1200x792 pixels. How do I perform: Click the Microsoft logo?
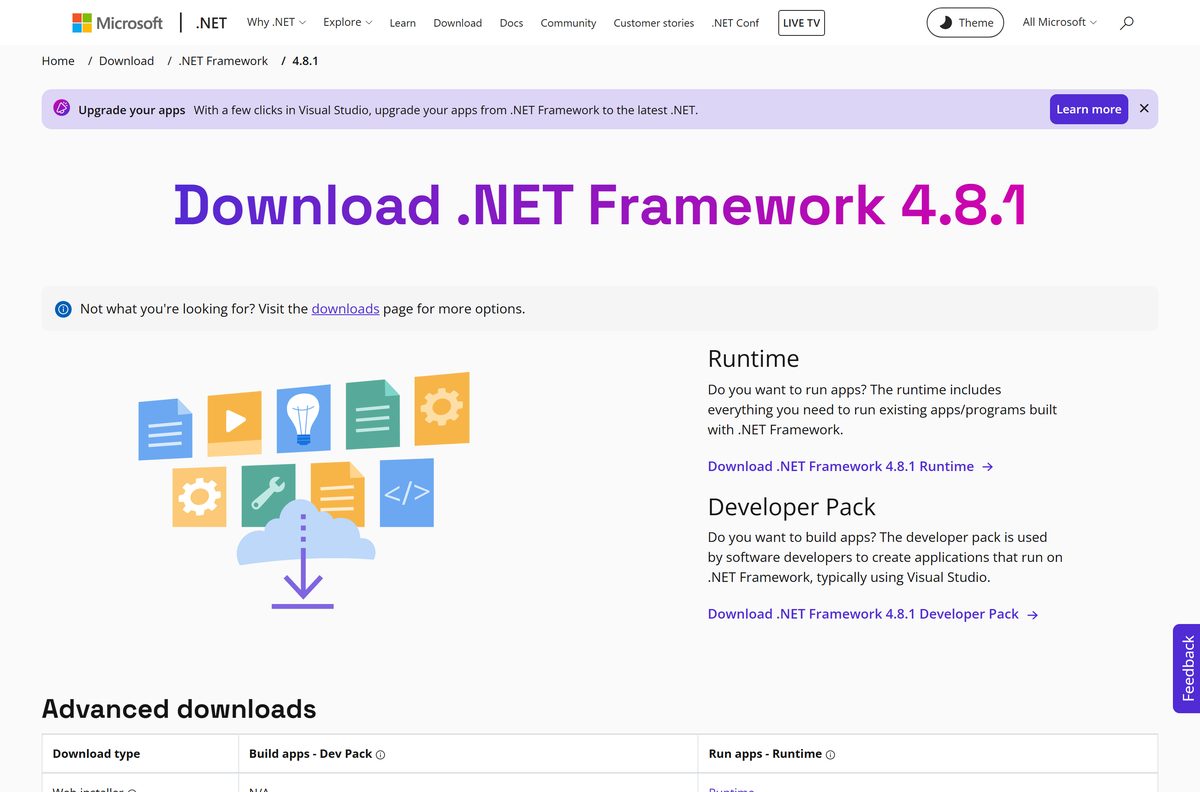tap(117, 22)
